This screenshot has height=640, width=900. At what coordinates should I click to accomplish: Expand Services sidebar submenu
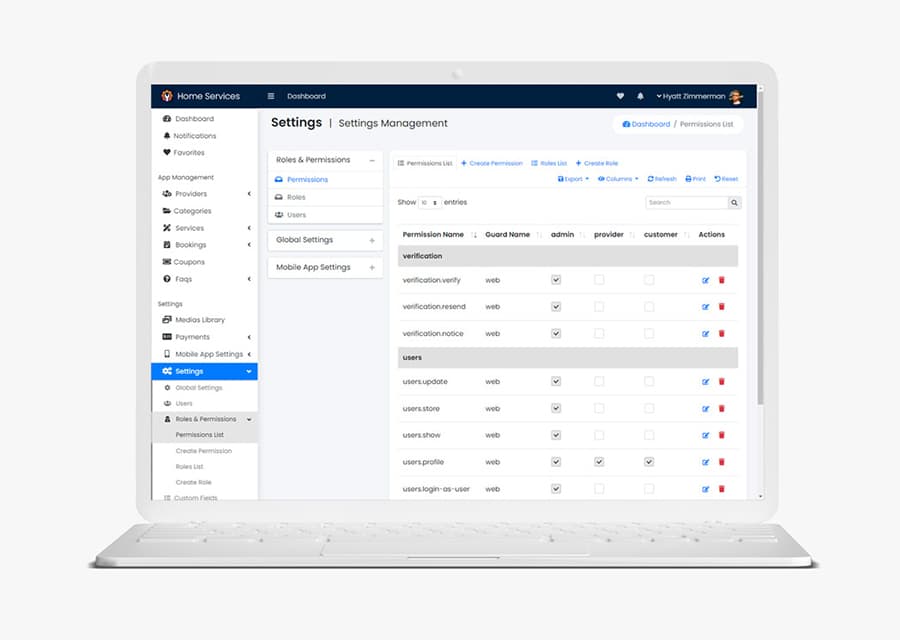tap(249, 228)
